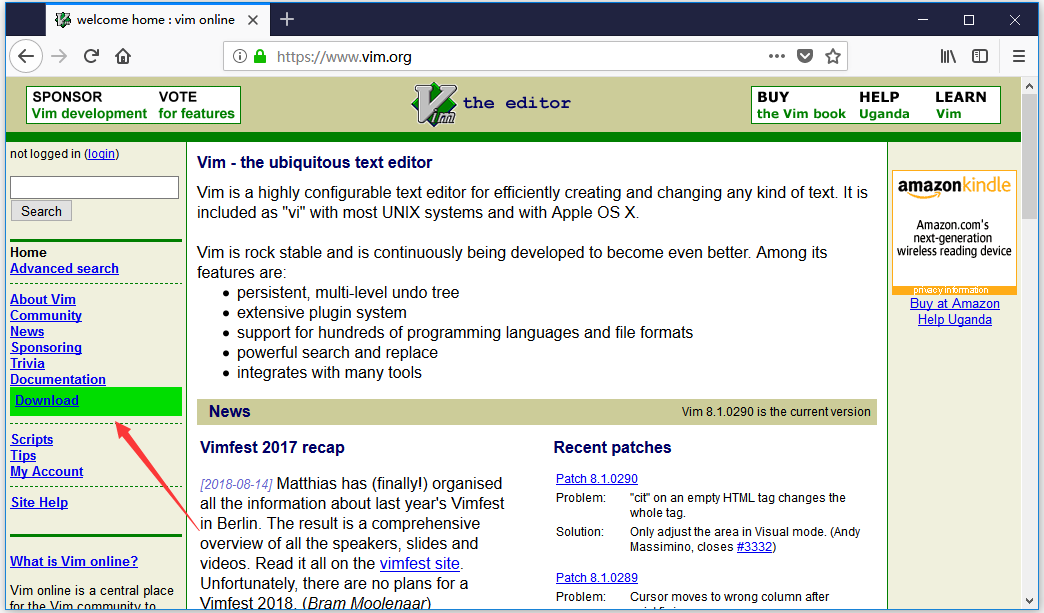1044x613 pixels.
Task: Click the Vim logo in the header
Action: pyautogui.click(x=434, y=104)
